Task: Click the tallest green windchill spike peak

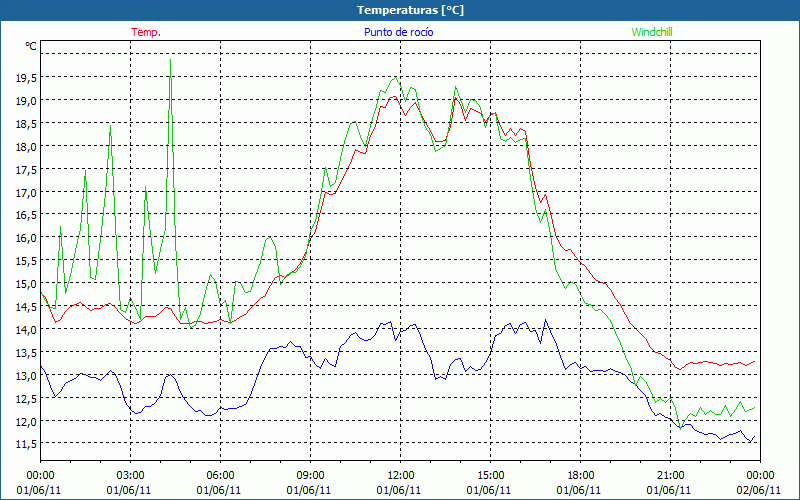Action: click(x=170, y=60)
